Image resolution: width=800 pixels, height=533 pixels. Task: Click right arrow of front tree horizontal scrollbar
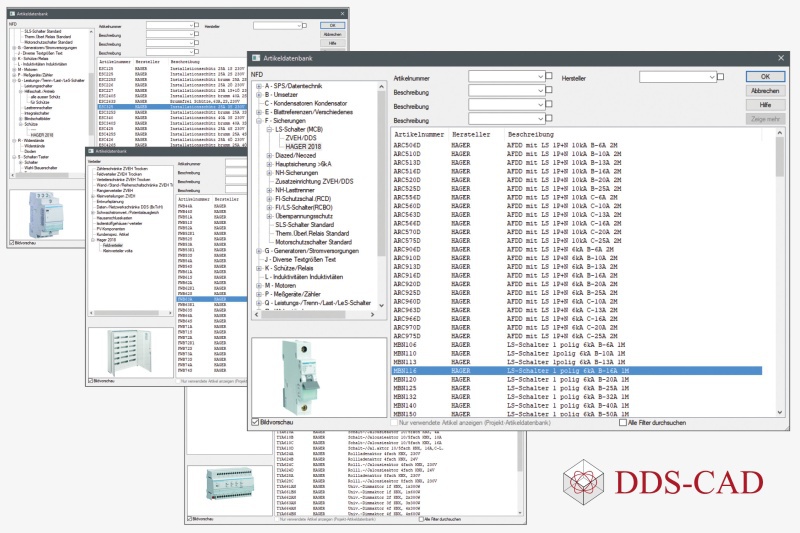372,315
